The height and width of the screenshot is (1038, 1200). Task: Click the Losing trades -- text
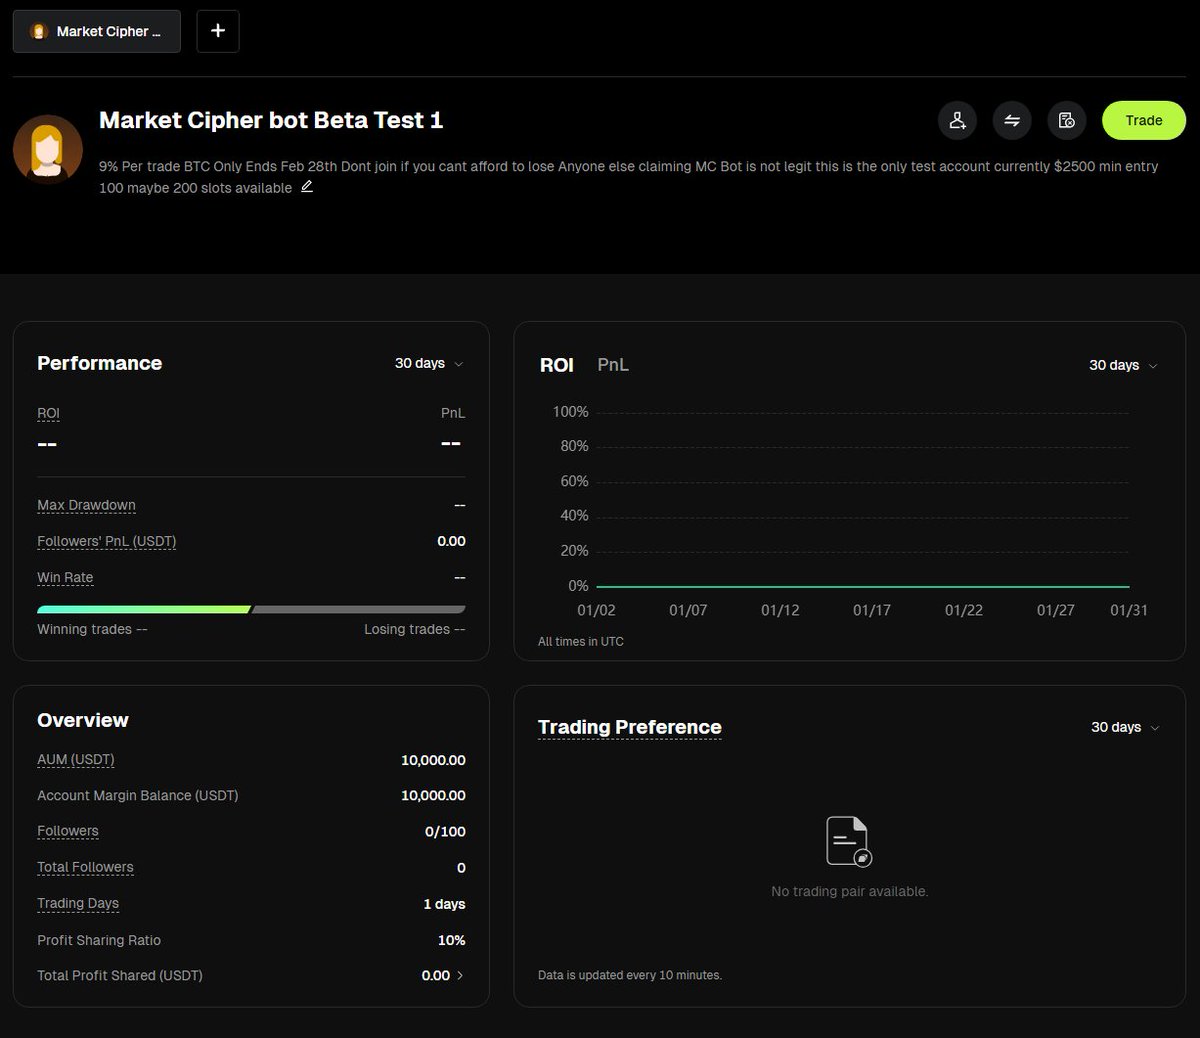[x=415, y=629]
